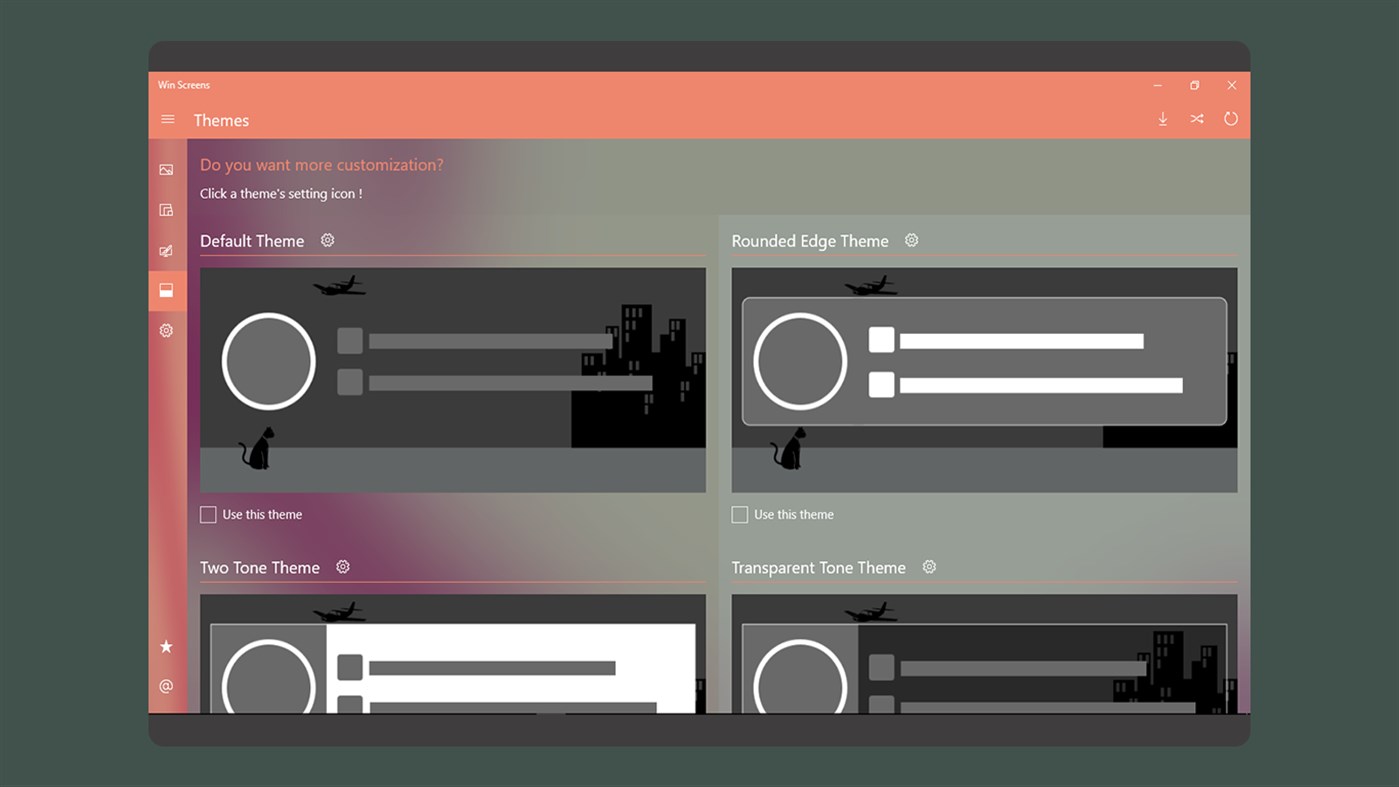Open the Two Tone Theme settings gear
The height and width of the screenshot is (787, 1399).
click(343, 566)
